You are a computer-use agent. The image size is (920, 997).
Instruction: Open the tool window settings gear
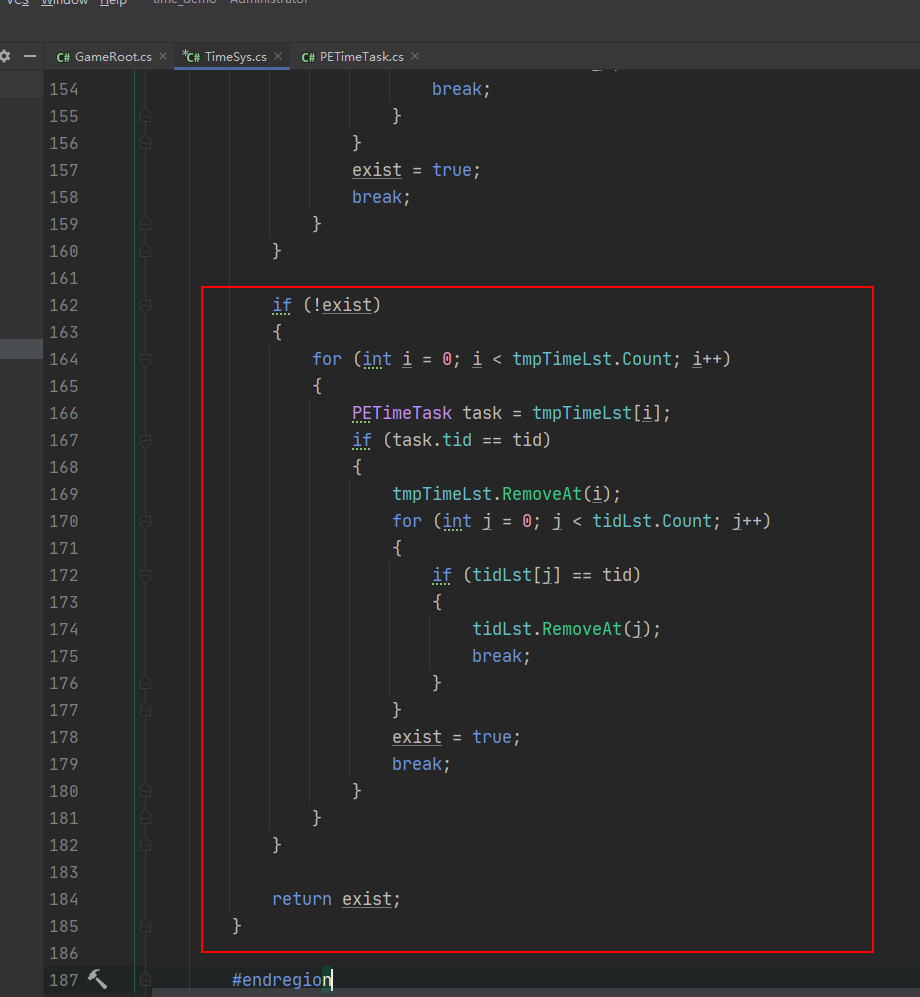coord(5,57)
